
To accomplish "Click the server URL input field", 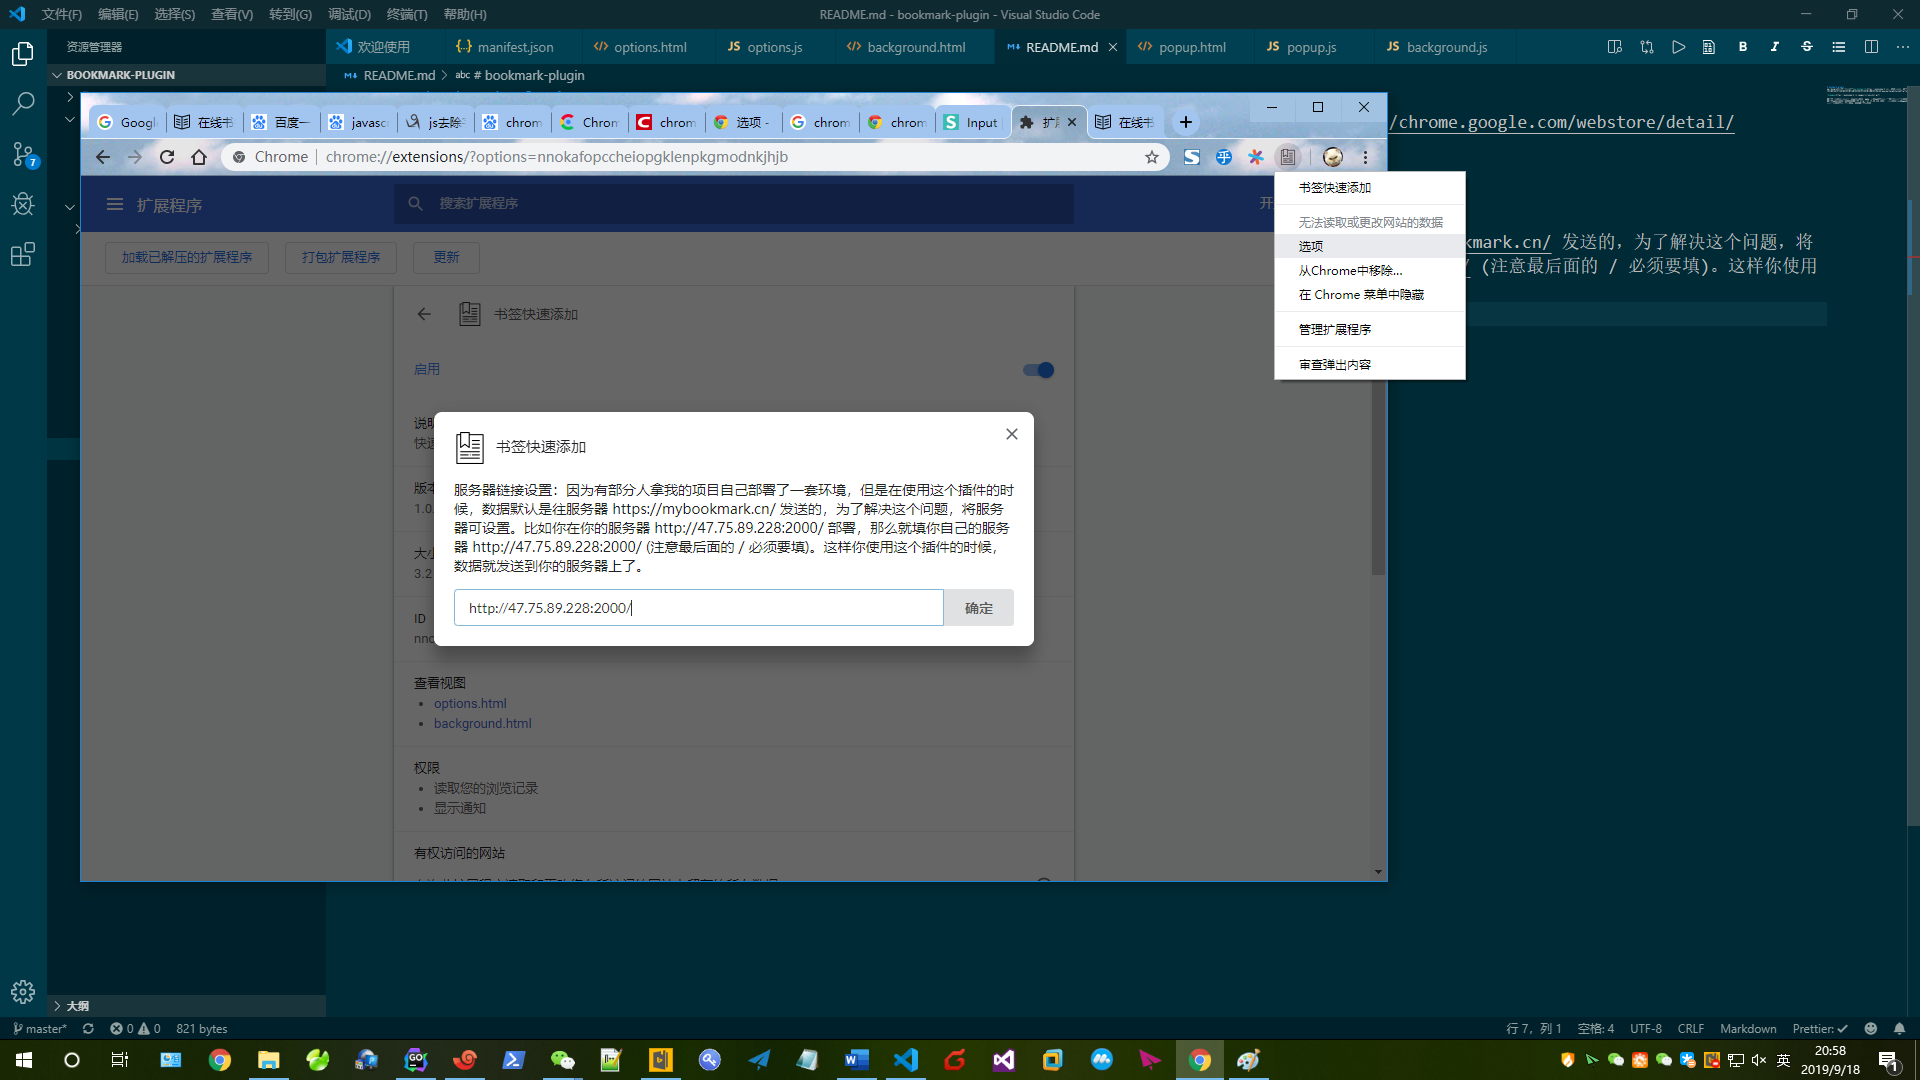I will pyautogui.click(x=698, y=608).
